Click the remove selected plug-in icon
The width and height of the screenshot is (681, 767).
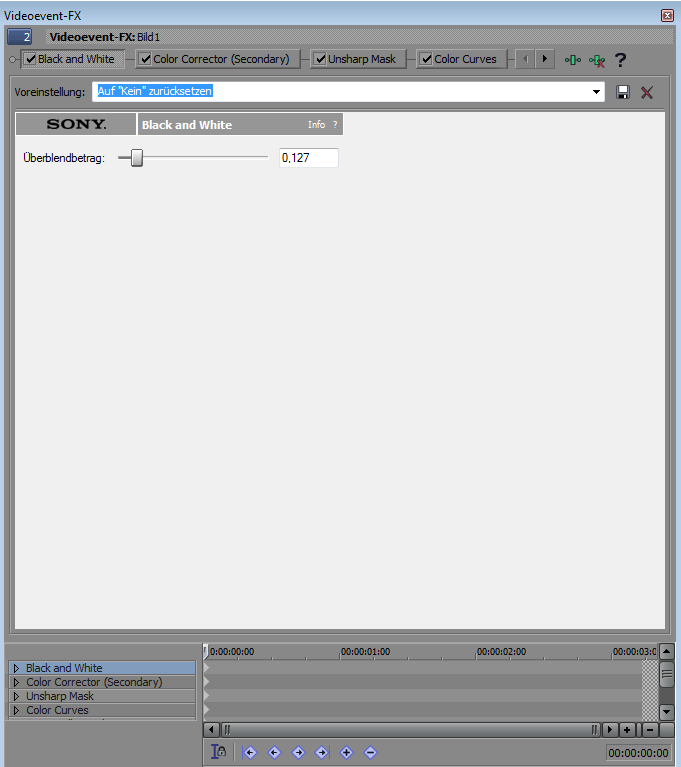pyautogui.click(x=597, y=60)
